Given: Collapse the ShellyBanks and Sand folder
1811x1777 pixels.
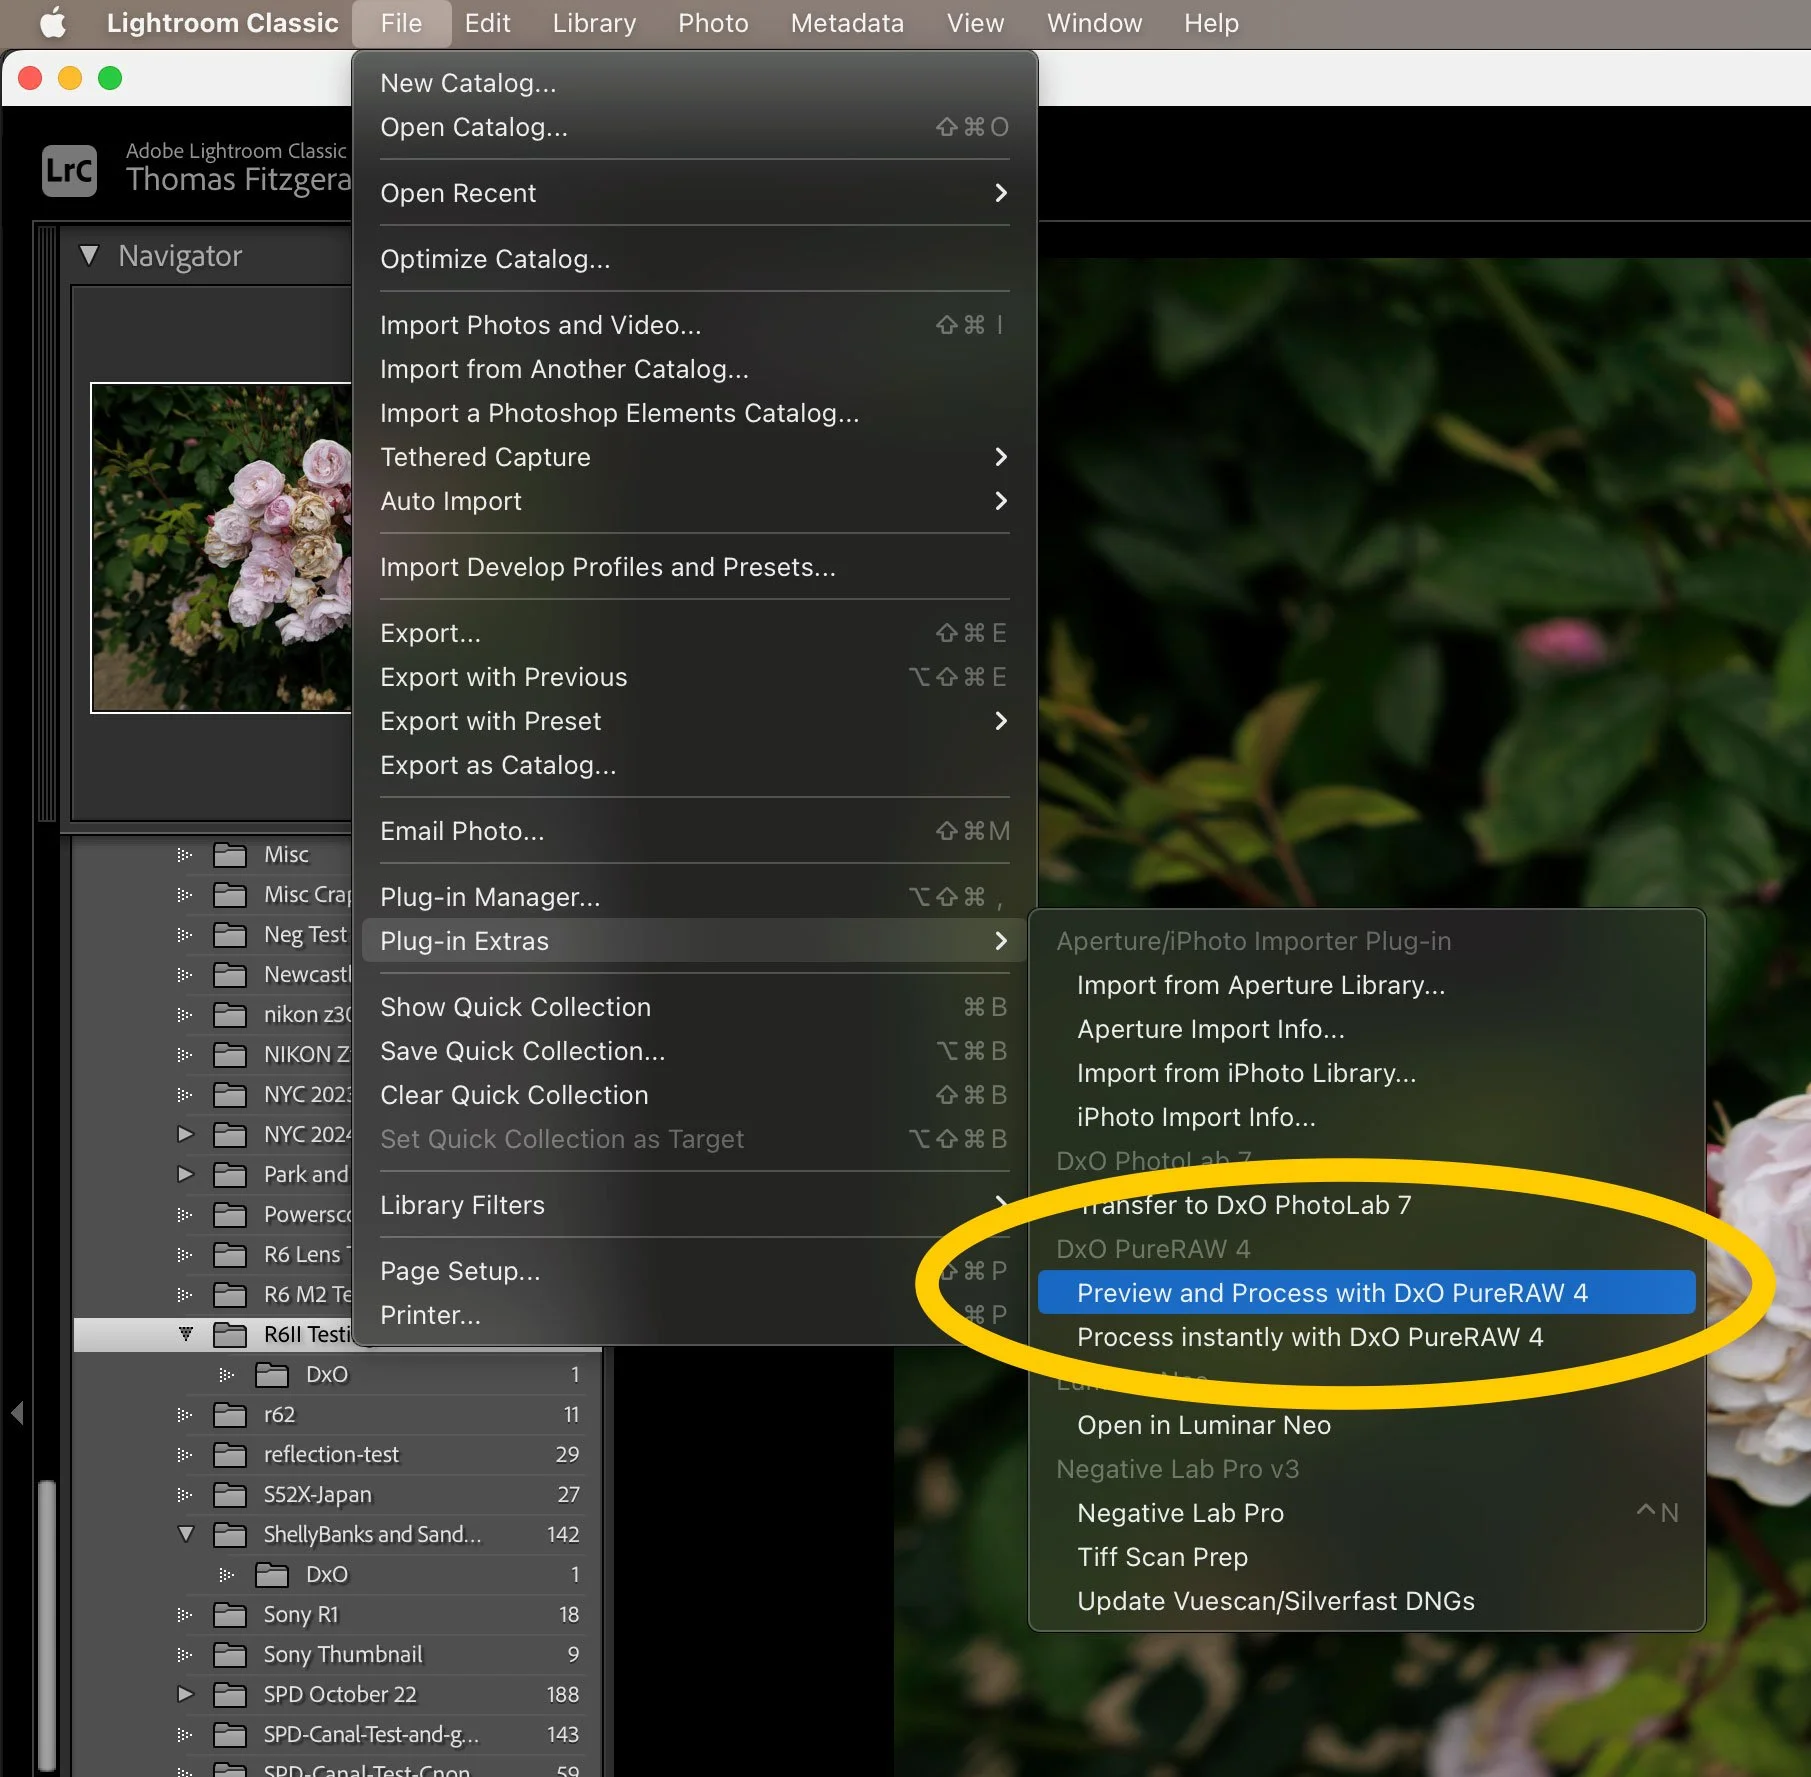Looking at the screenshot, I should tap(185, 1534).
